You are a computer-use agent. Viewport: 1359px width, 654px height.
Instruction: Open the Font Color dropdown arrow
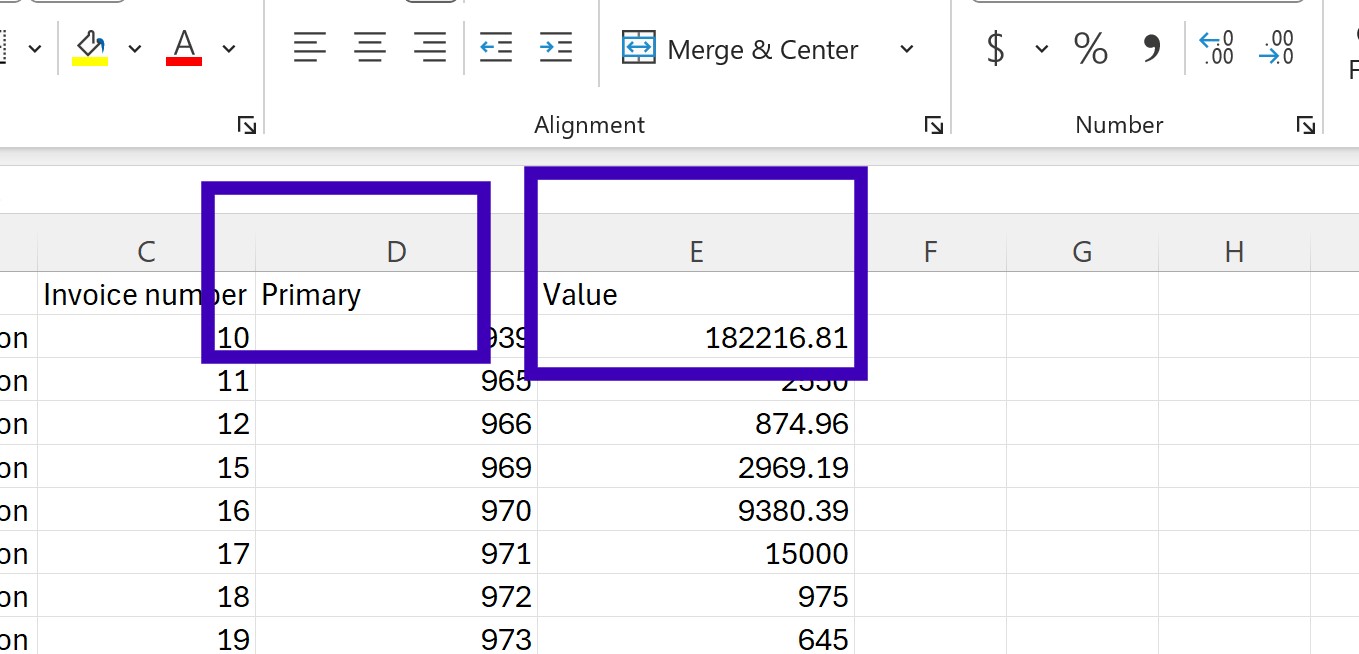tap(229, 48)
